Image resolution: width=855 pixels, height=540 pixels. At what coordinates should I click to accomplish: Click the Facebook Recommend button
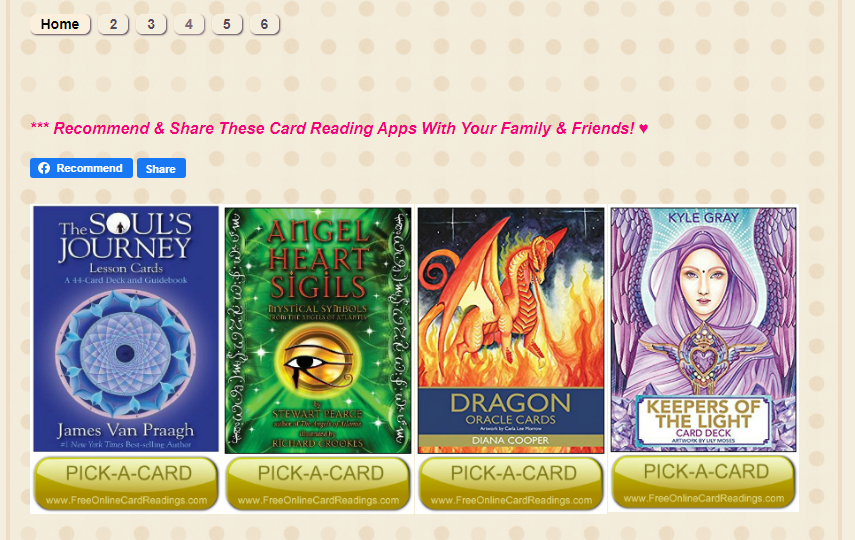pos(81,168)
